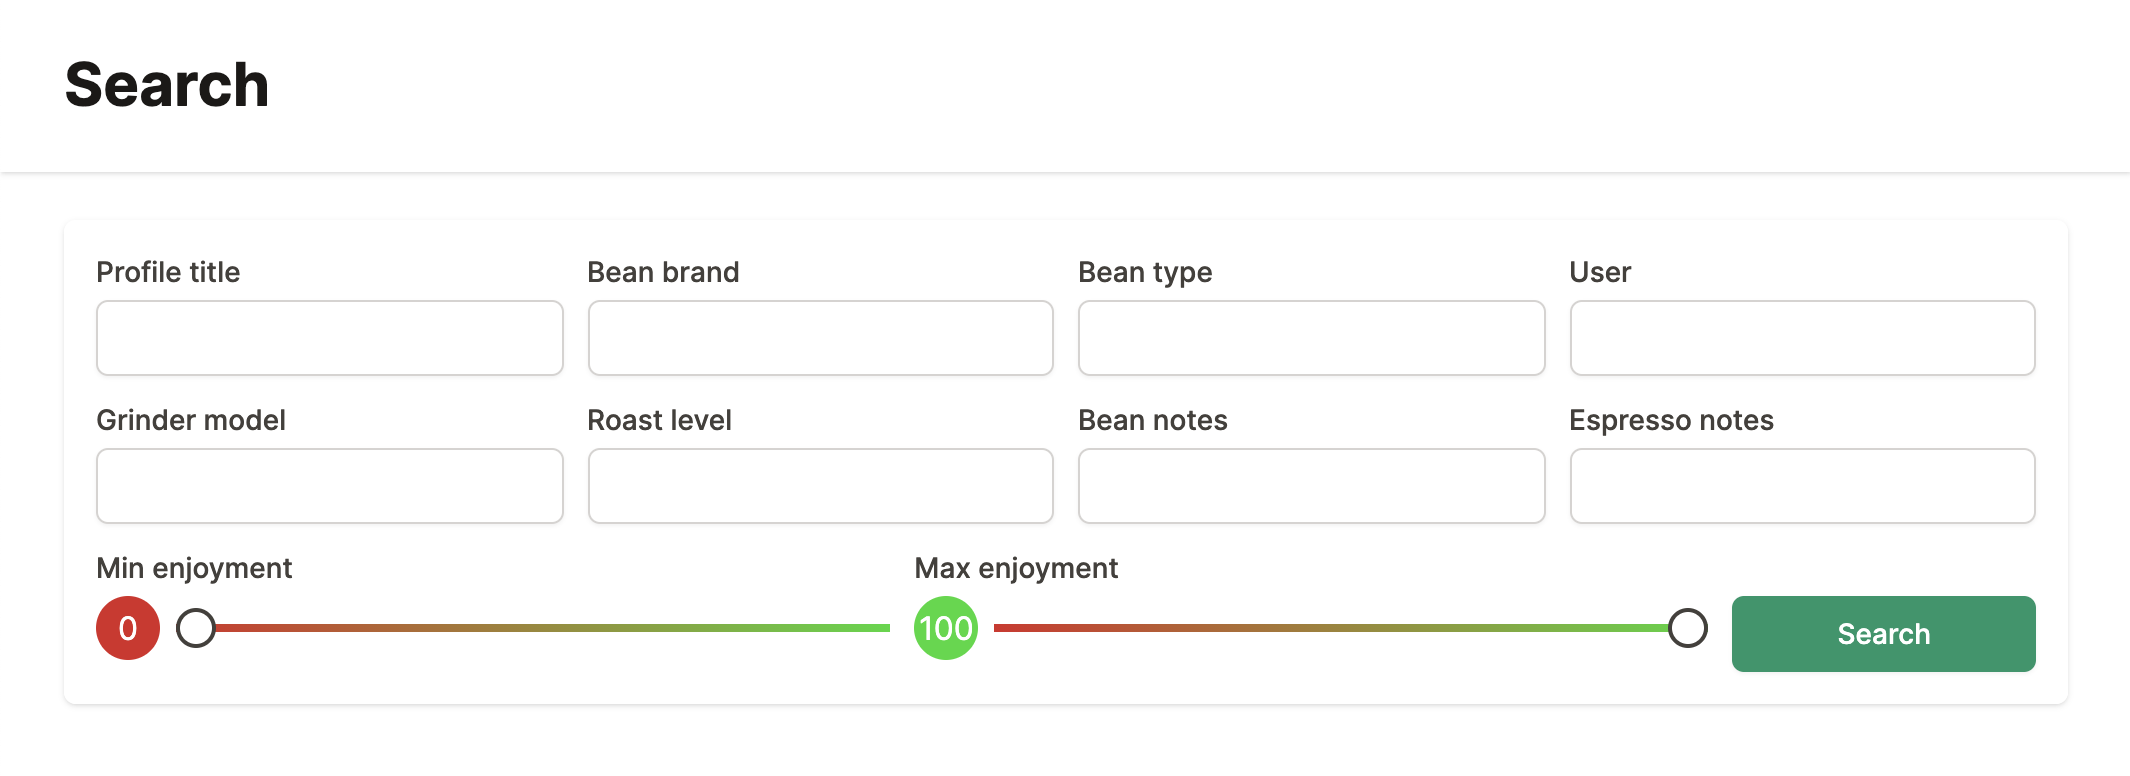Viewport: 2130px width, 776px height.
Task: Click the middle of Max enjoyment track
Action: [x=1340, y=628]
